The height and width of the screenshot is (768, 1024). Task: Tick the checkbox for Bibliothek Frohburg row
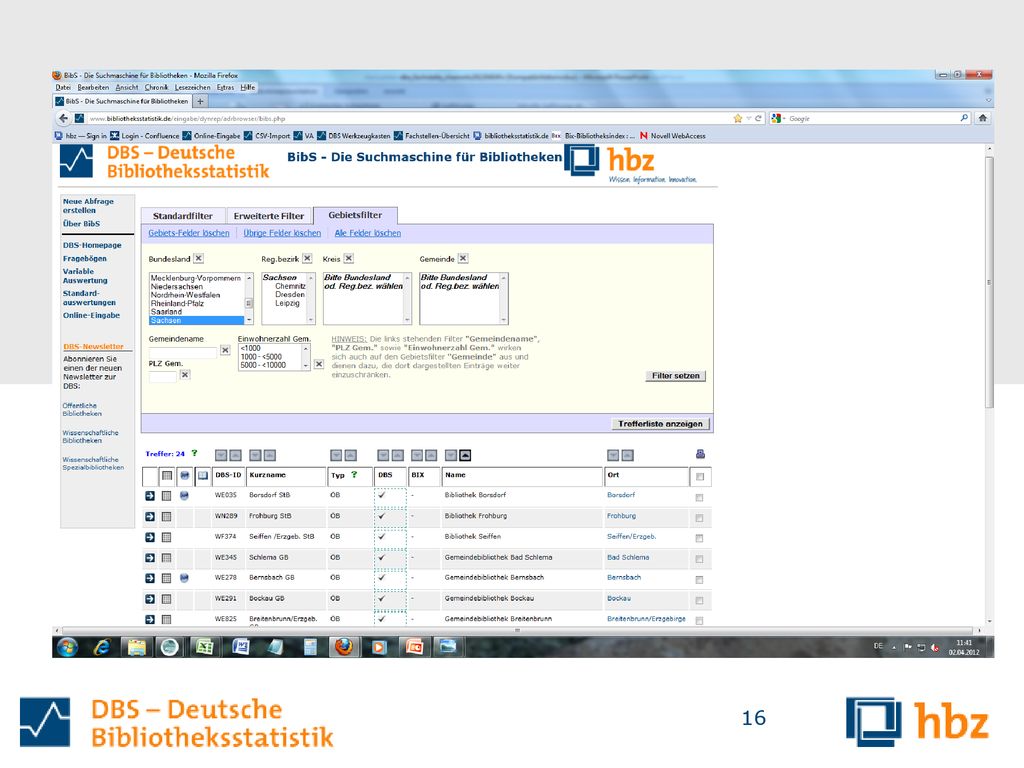(699, 518)
